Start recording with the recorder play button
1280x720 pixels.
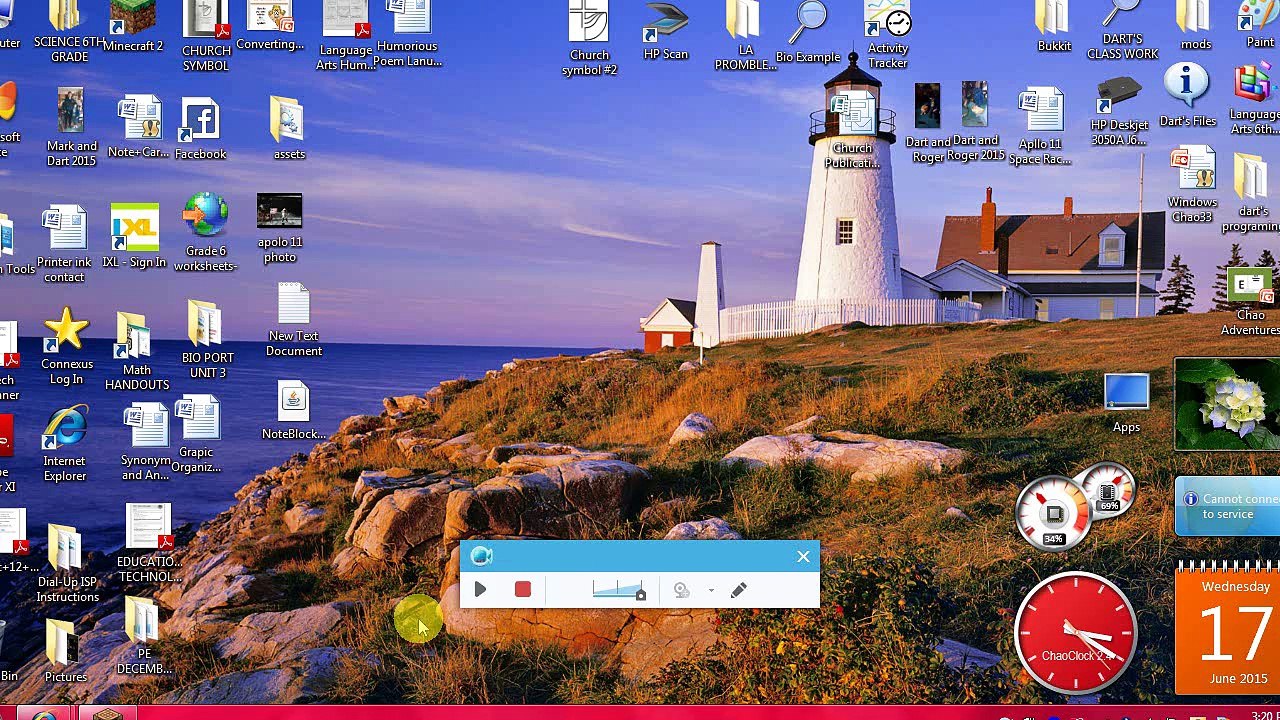tap(480, 590)
